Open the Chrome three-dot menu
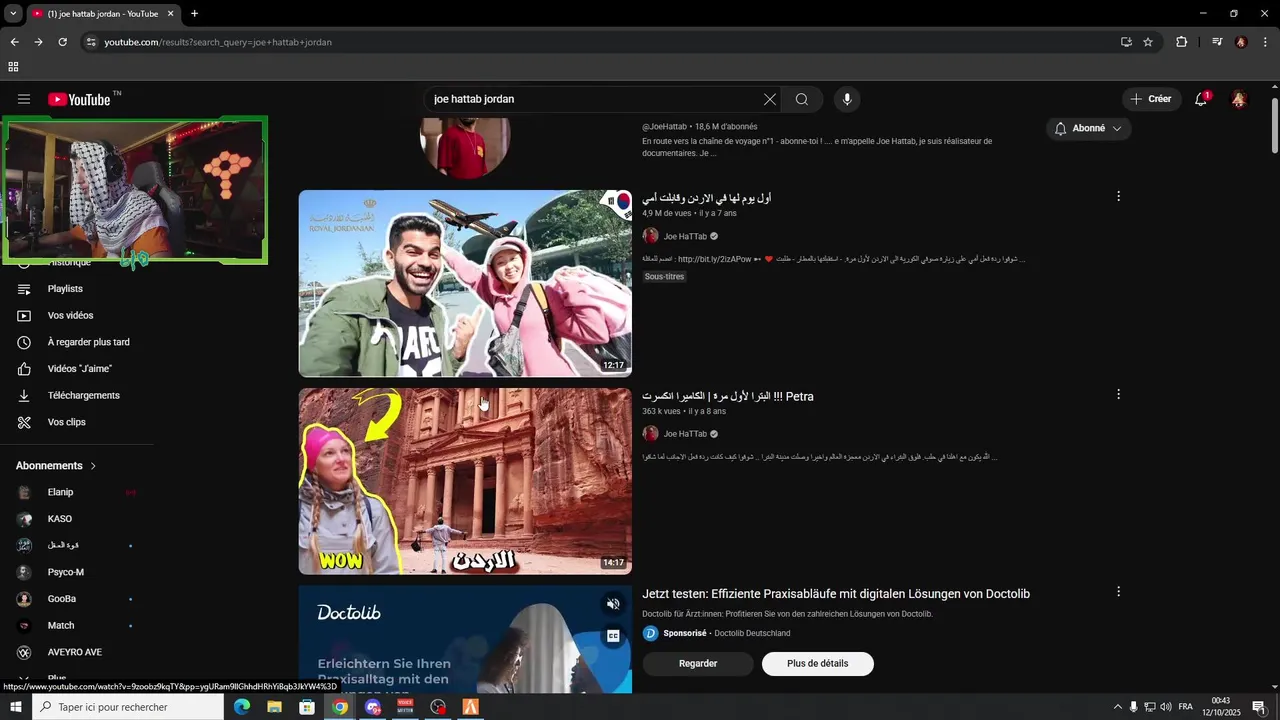This screenshot has height=720, width=1280. (x=1266, y=42)
